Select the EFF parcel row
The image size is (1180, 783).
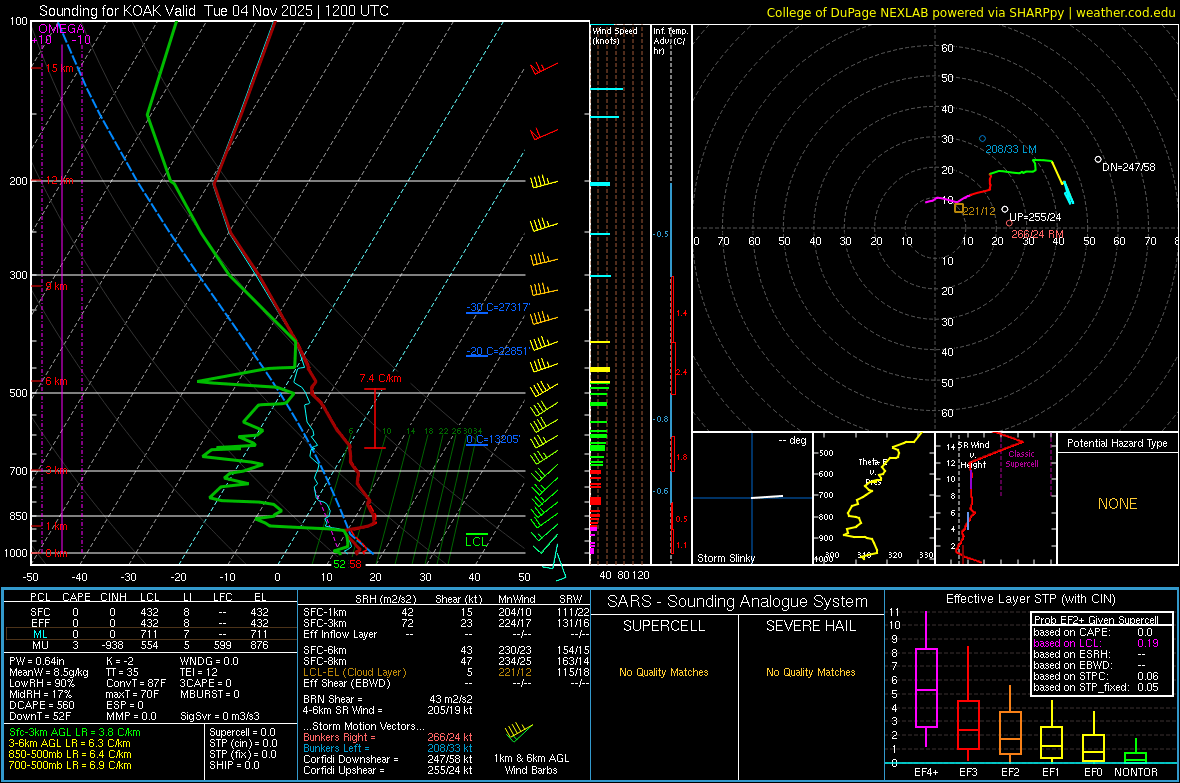point(149,623)
